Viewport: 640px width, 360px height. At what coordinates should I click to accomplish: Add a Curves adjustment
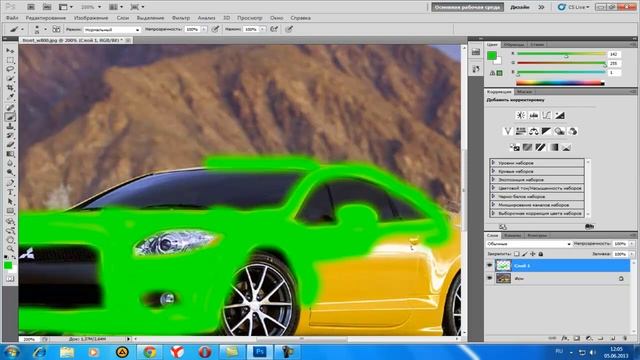point(547,116)
